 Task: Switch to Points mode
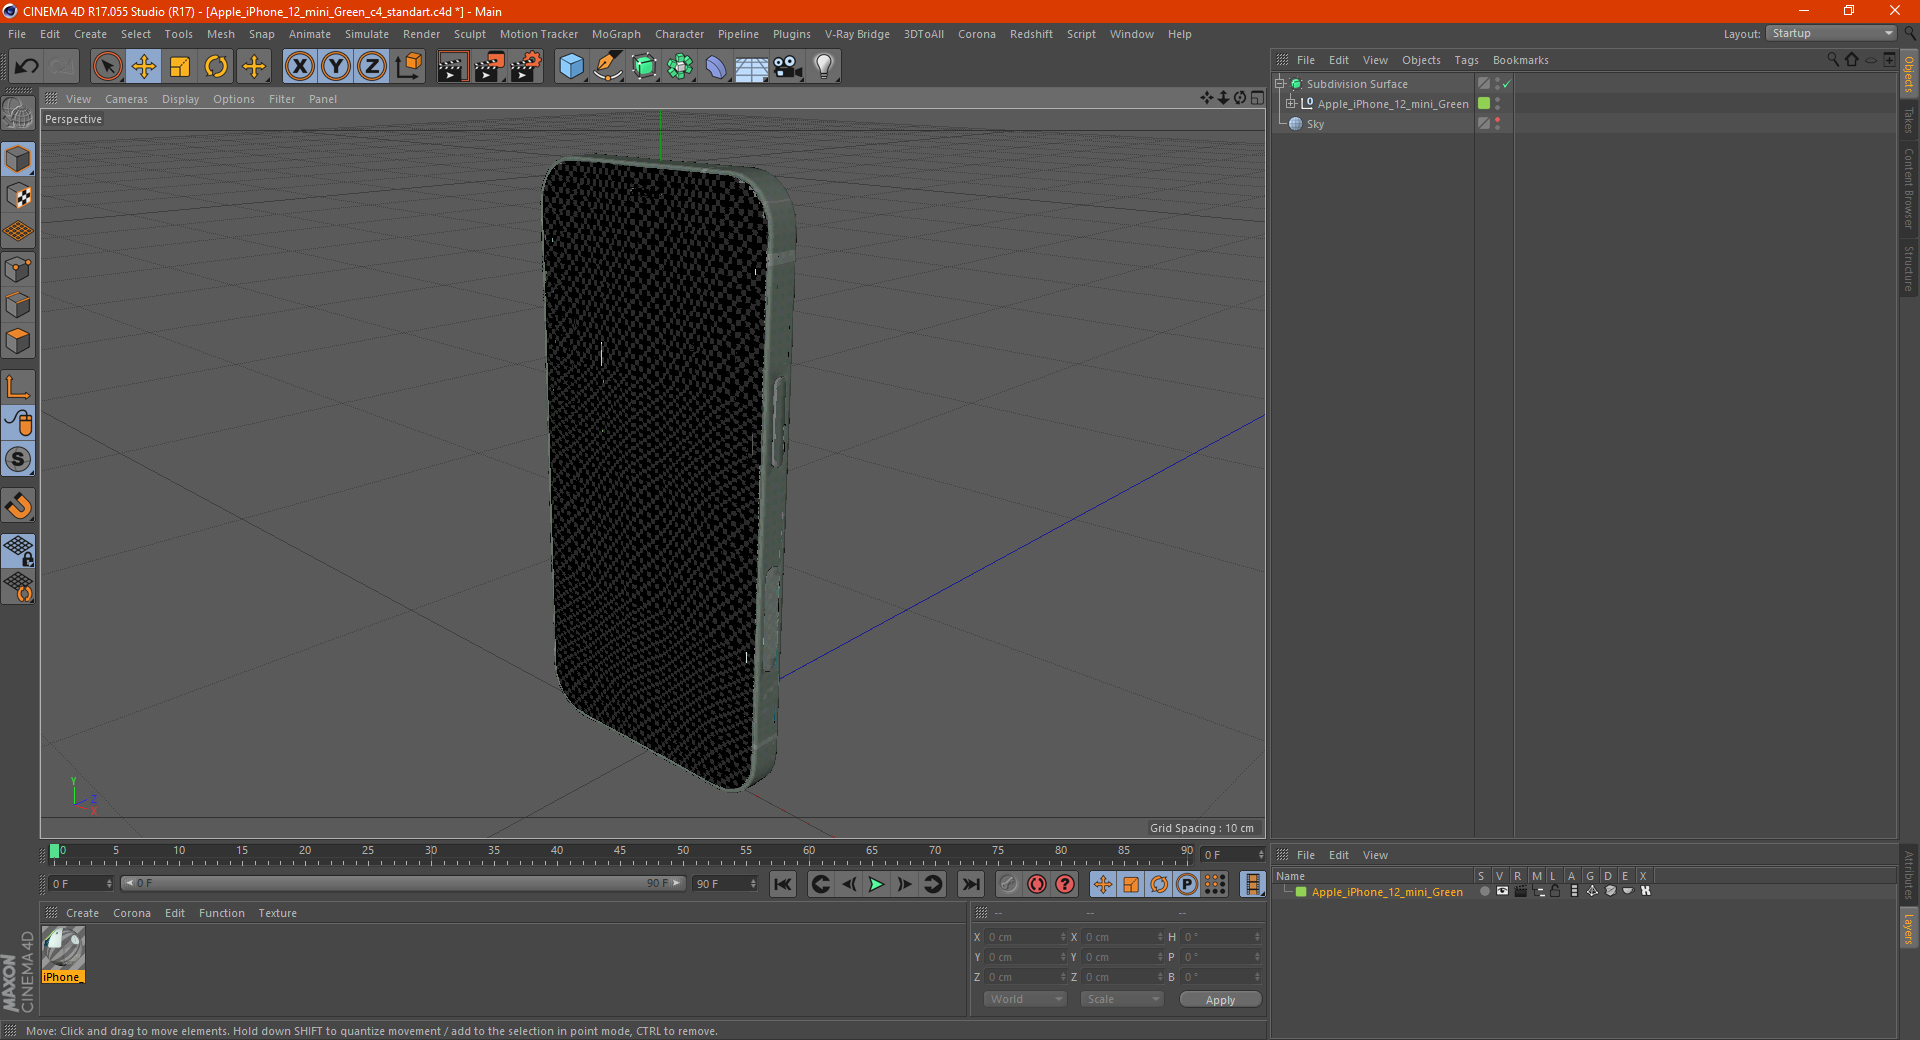pyautogui.click(x=18, y=269)
